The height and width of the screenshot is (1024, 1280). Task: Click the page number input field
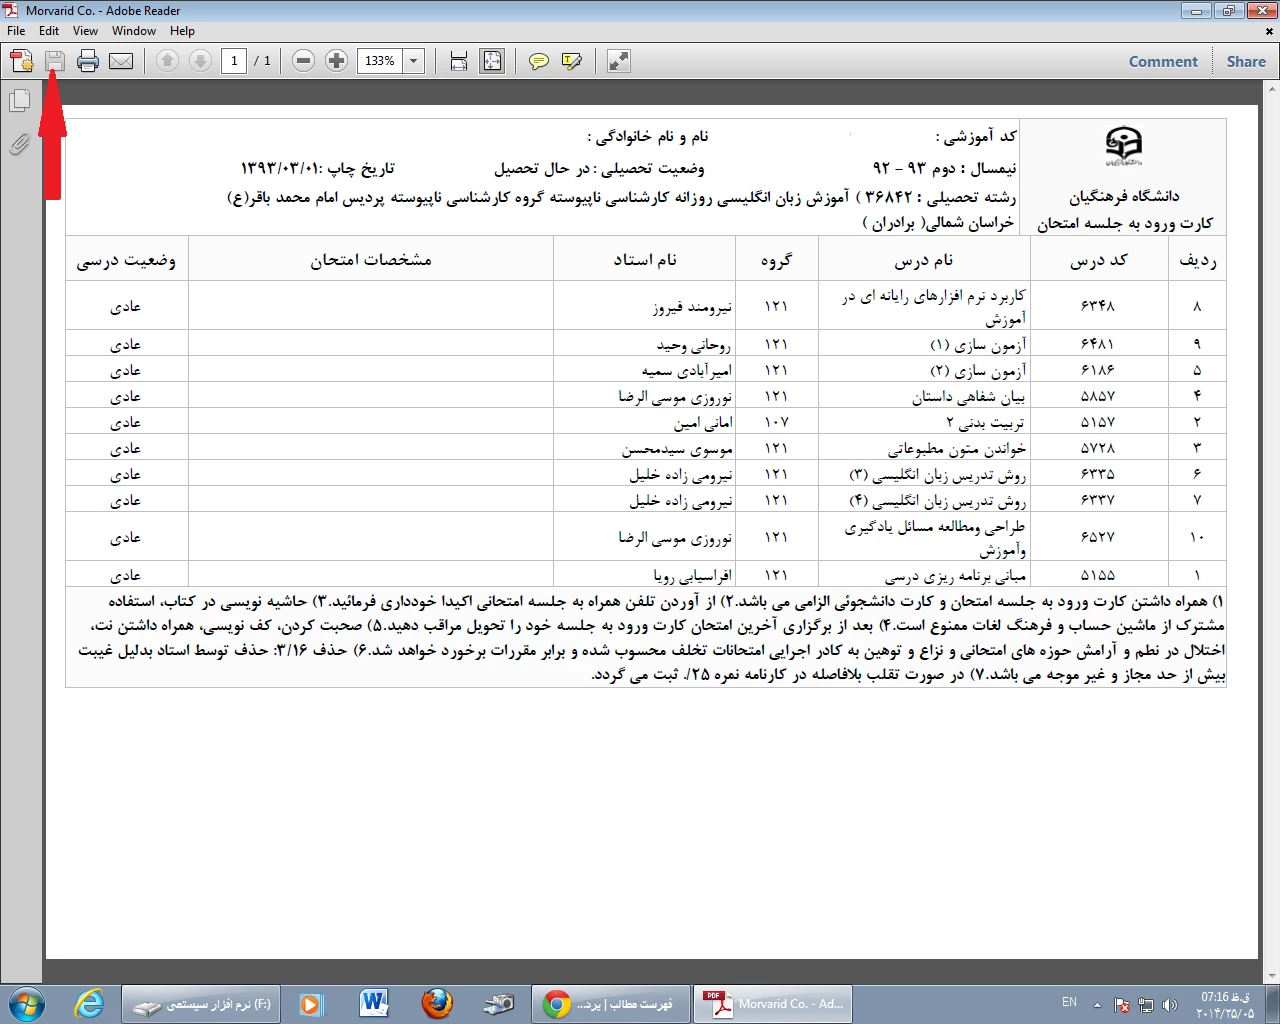pyautogui.click(x=234, y=61)
